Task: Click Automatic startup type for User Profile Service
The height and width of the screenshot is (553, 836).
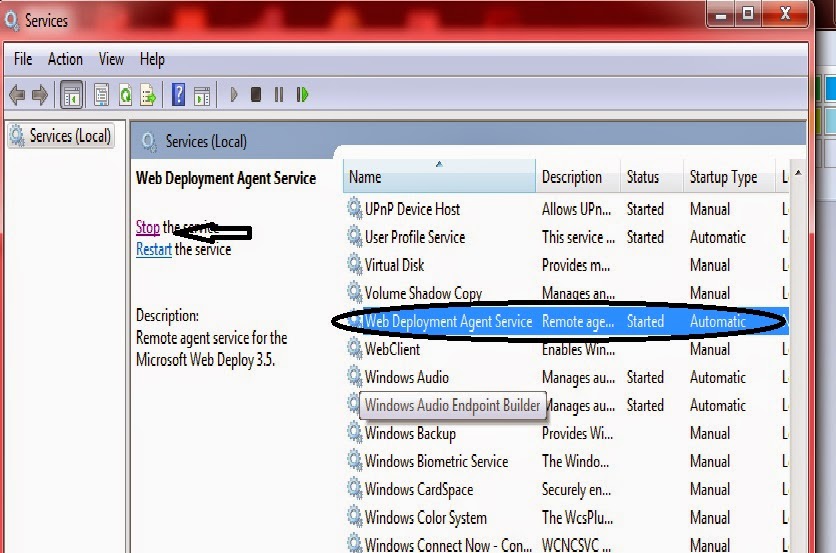Action: click(x=718, y=237)
